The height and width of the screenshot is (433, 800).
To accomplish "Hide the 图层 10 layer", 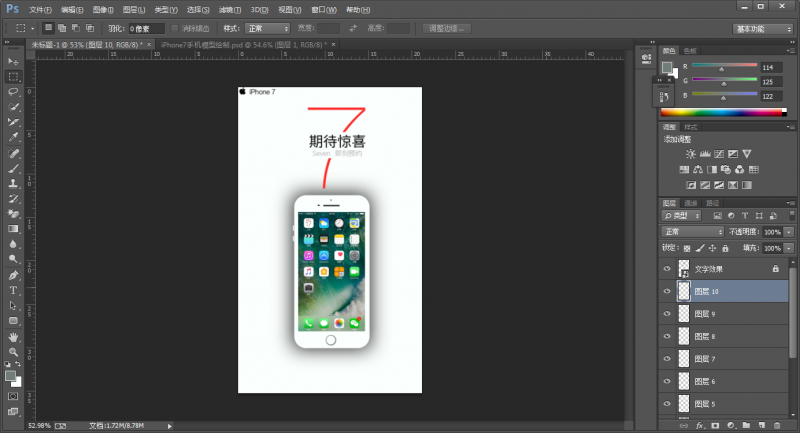I will tap(667, 291).
